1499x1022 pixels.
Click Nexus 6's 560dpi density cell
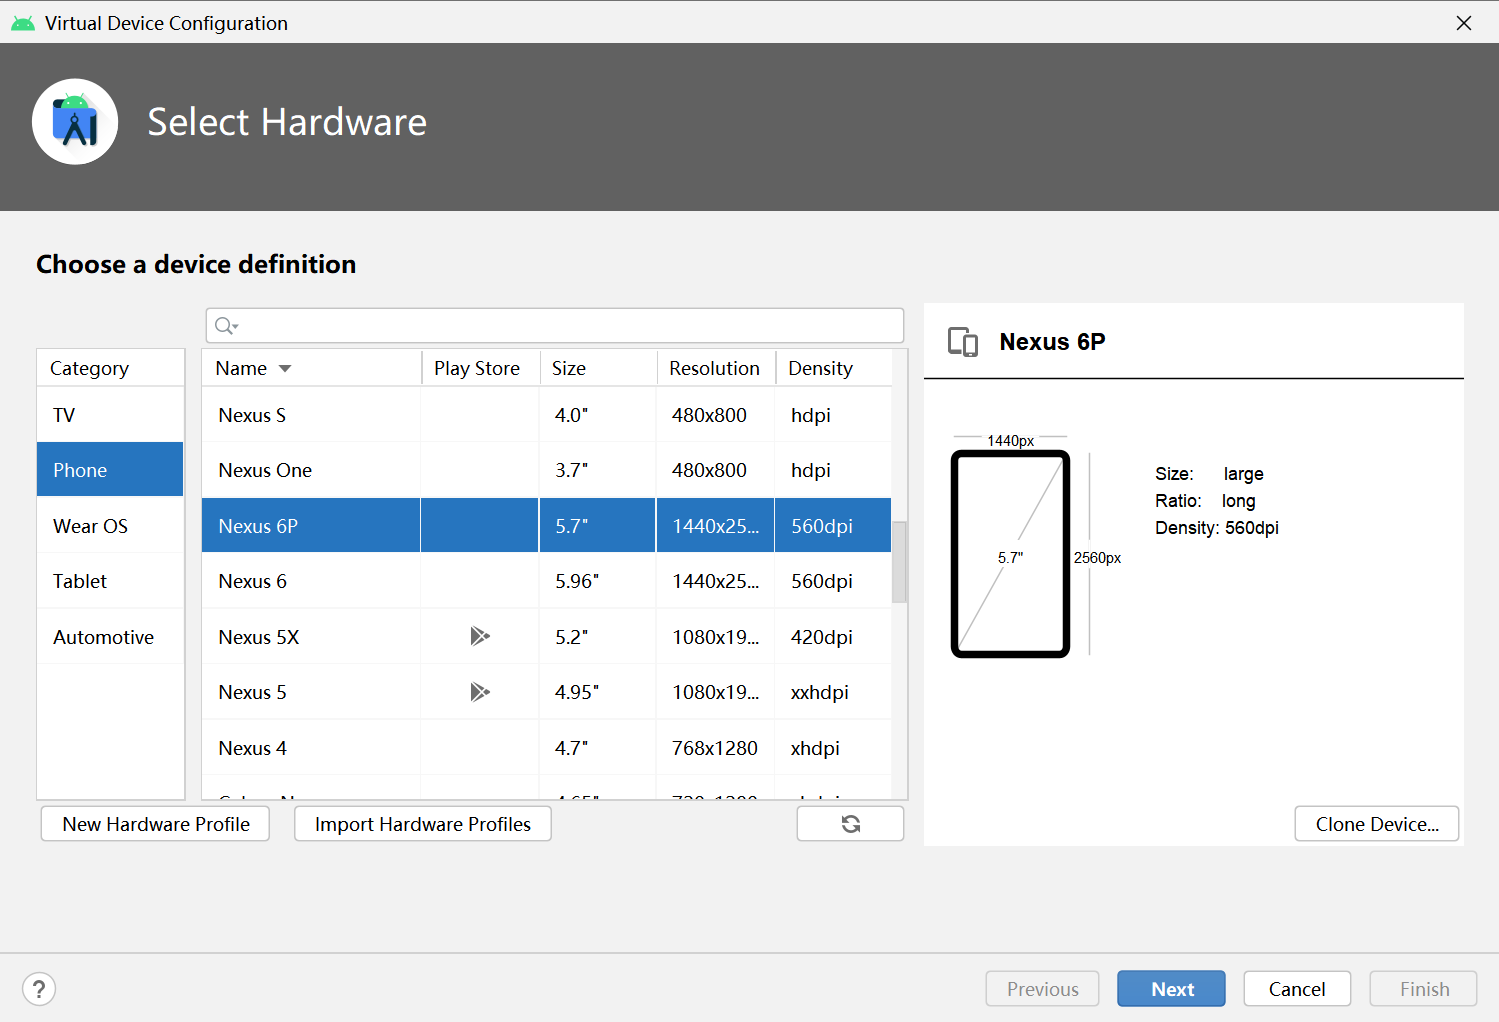tap(822, 581)
